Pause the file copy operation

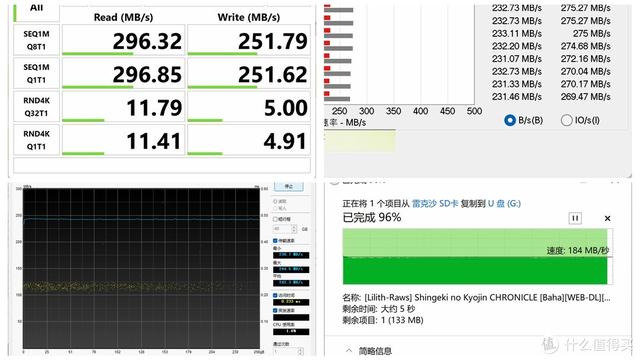pos(575,218)
